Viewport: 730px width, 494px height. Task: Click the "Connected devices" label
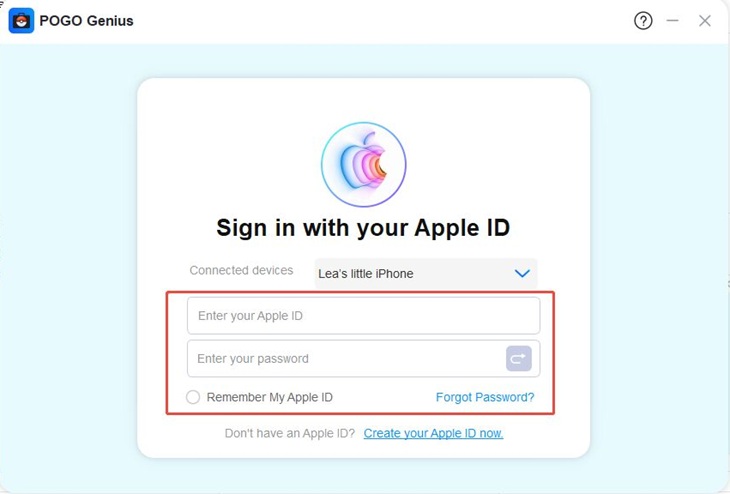click(241, 270)
